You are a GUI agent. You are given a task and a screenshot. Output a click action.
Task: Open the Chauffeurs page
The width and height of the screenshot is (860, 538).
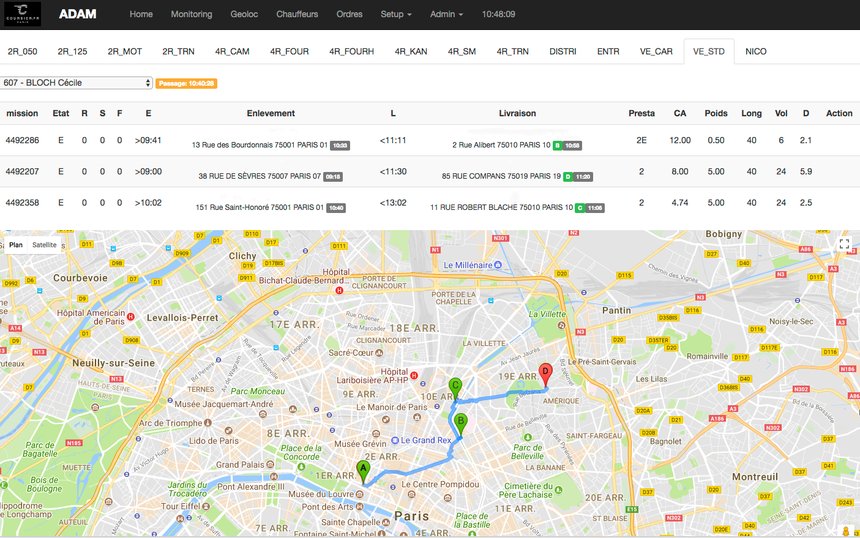(x=297, y=14)
